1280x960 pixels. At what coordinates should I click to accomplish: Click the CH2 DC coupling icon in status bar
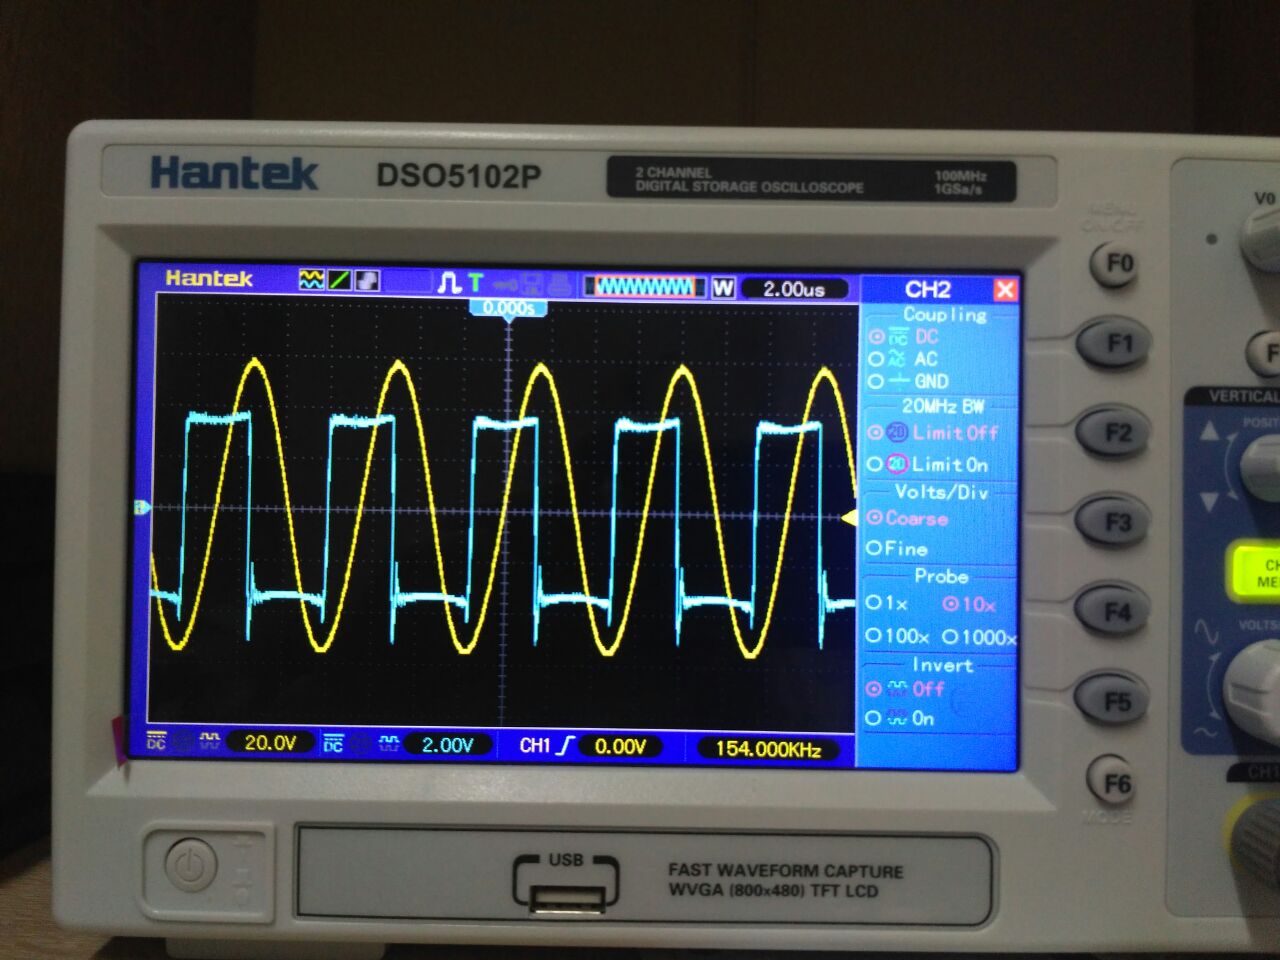click(333, 743)
